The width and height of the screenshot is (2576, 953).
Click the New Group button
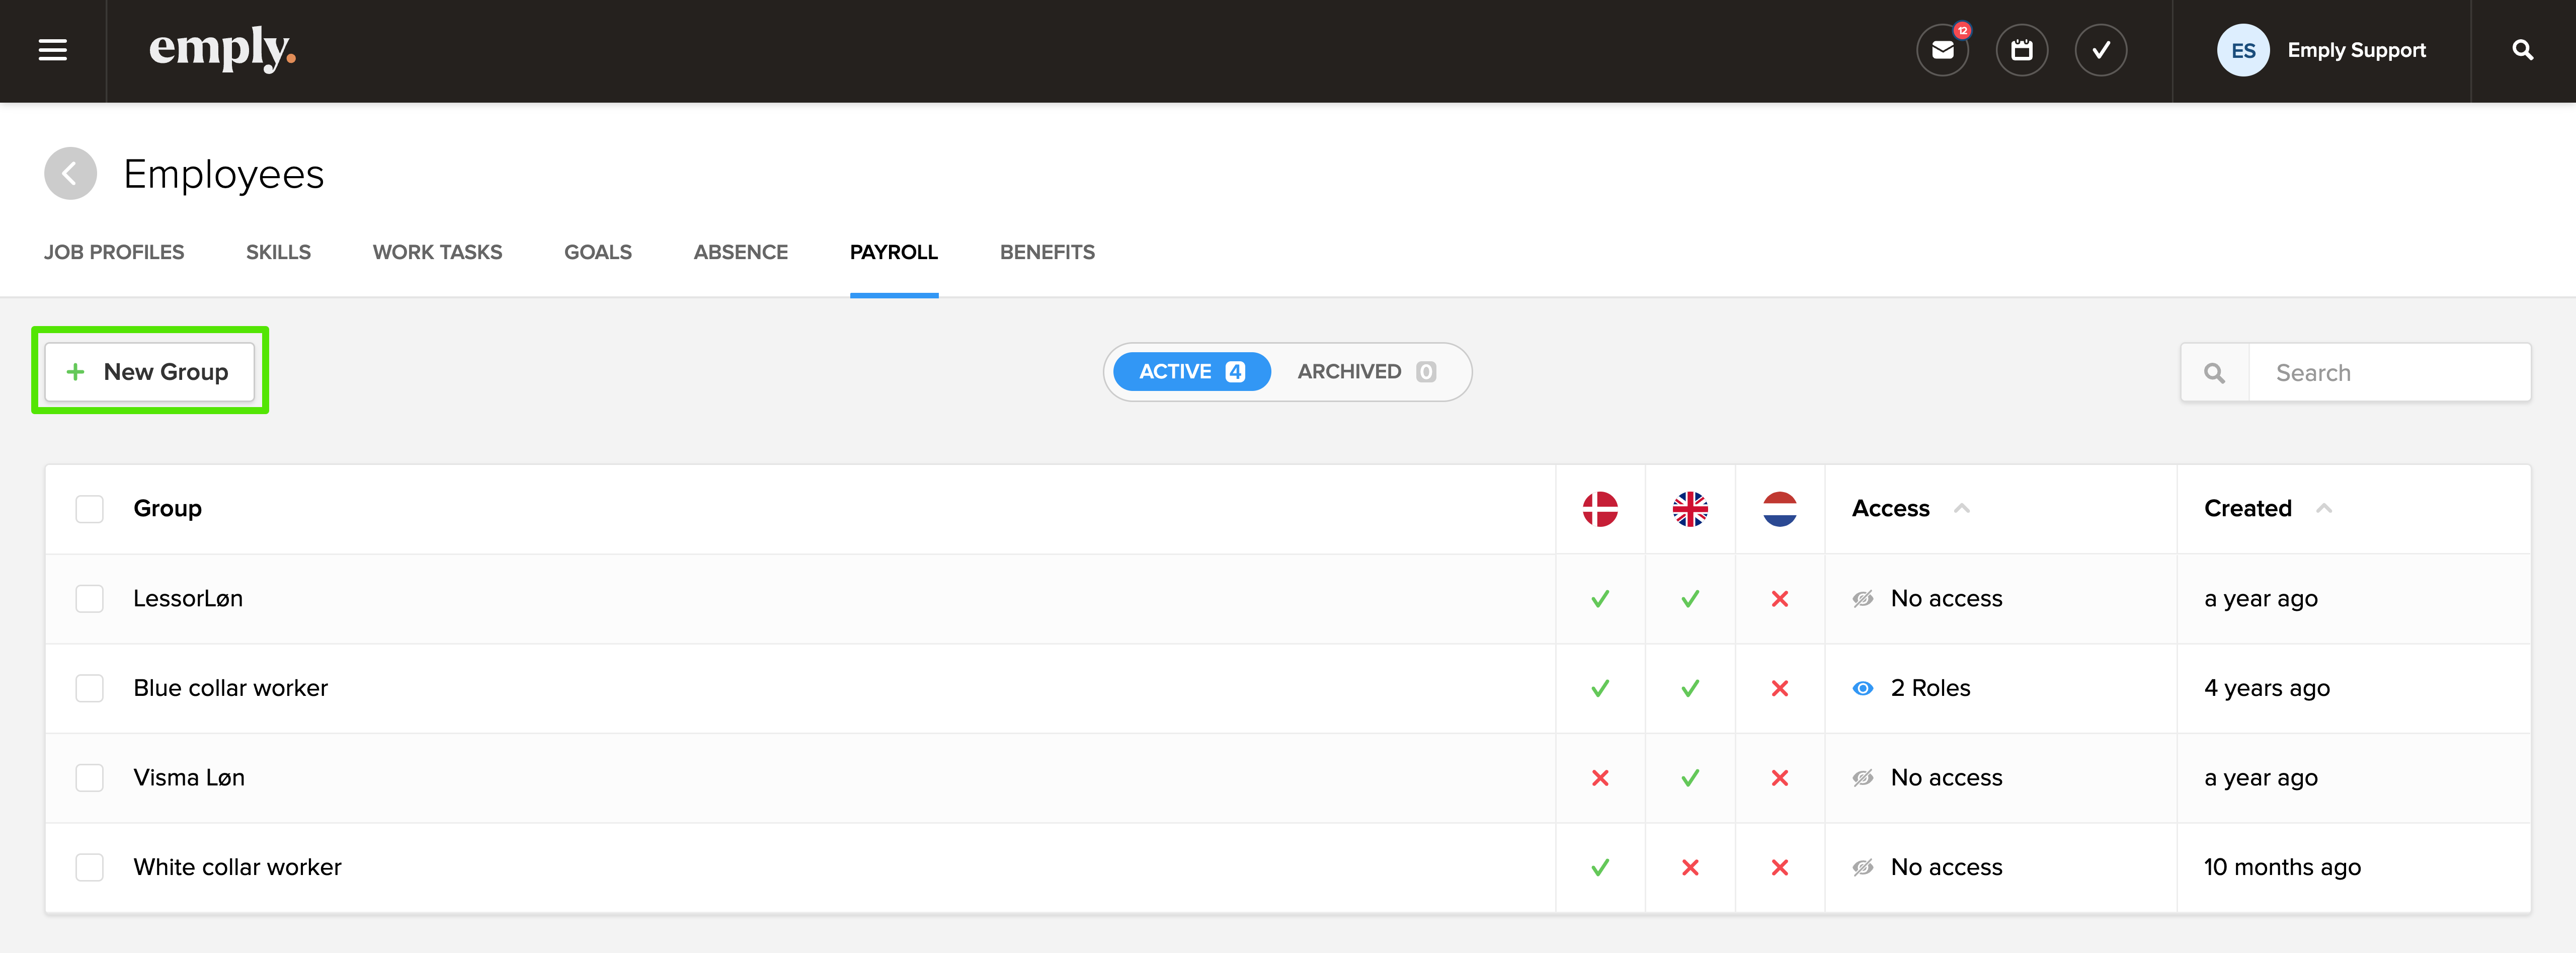point(150,372)
